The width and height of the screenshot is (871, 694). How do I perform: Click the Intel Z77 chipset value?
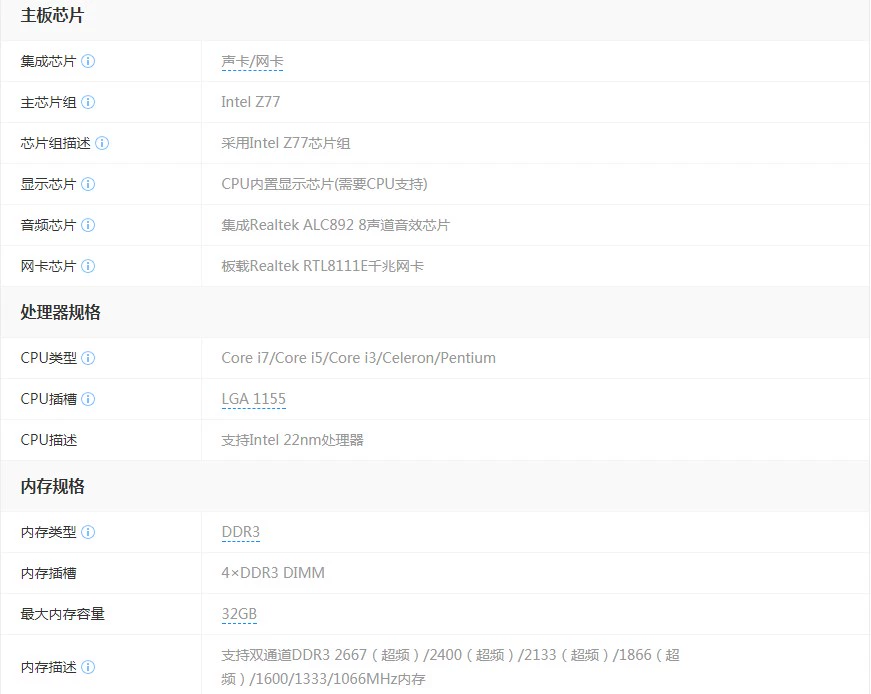pos(250,102)
